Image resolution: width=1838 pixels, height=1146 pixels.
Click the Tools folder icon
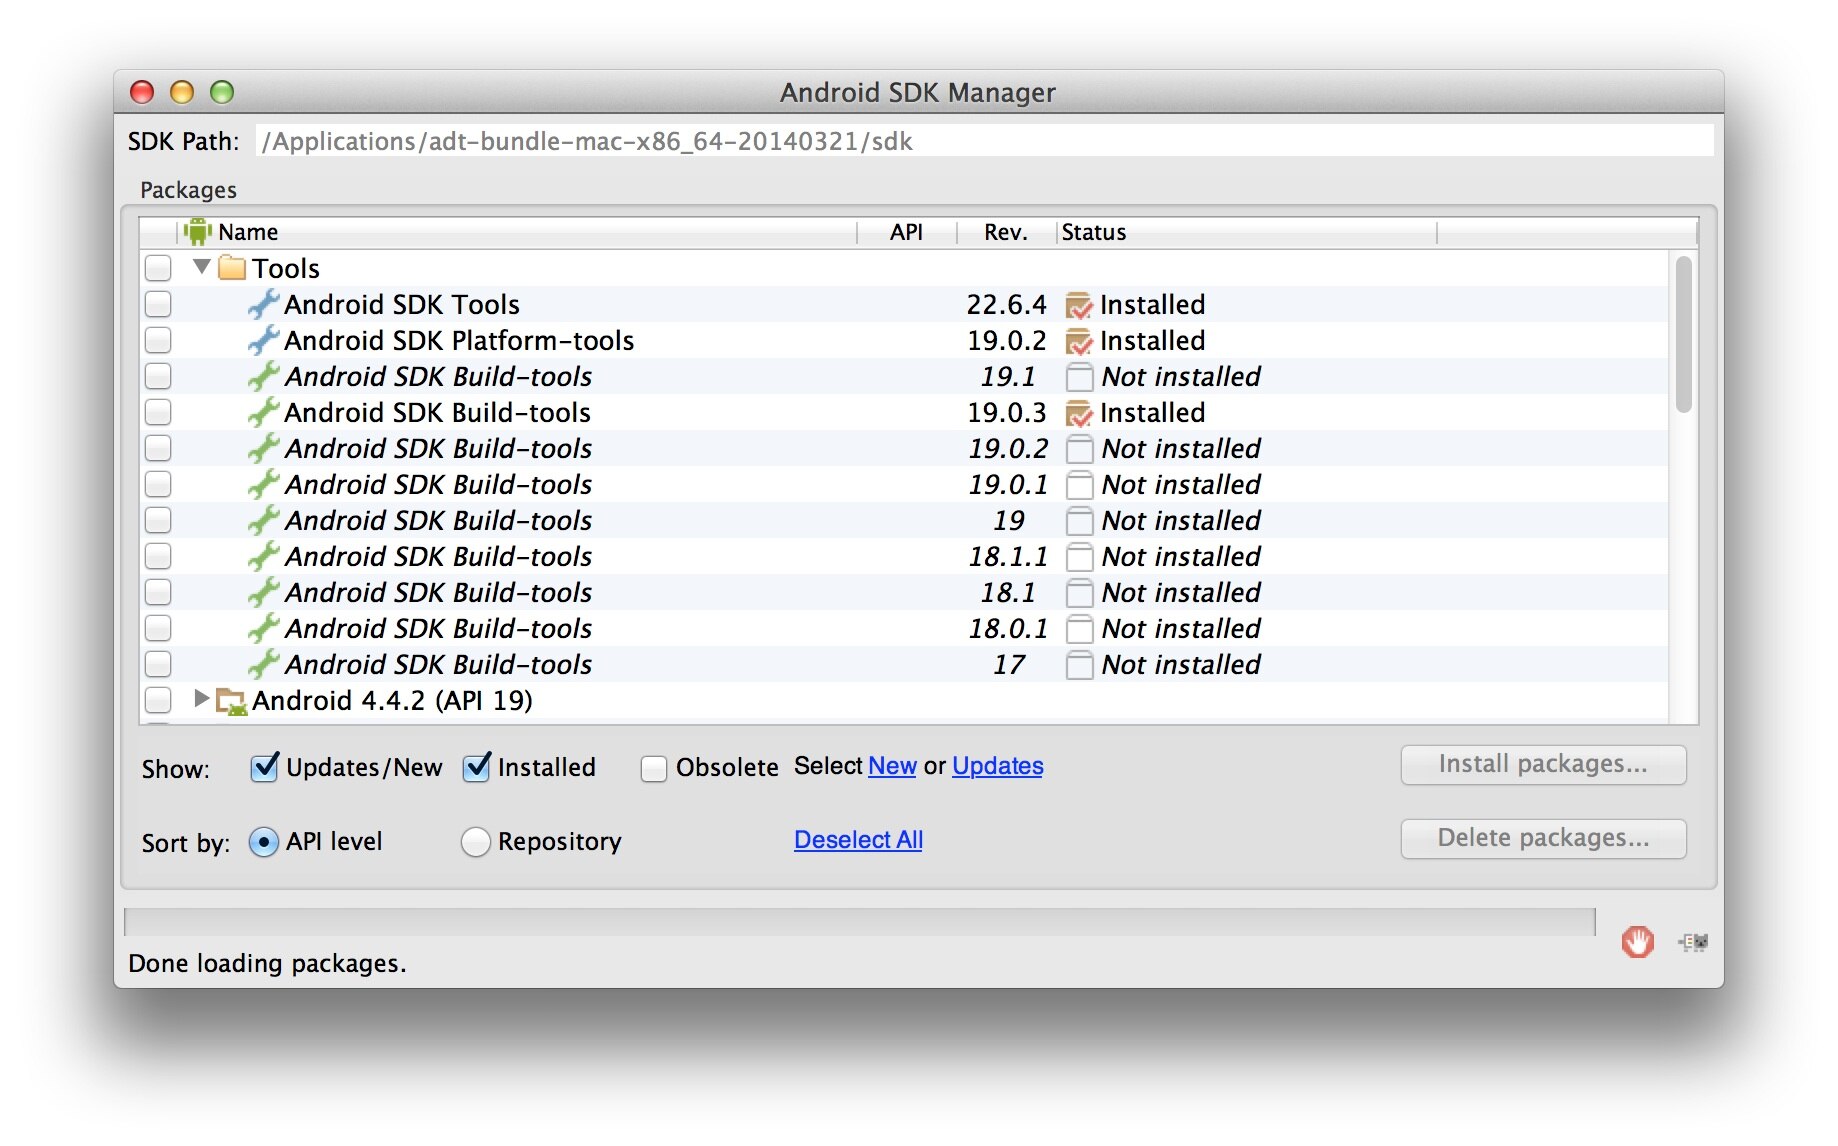pyautogui.click(x=232, y=268)
